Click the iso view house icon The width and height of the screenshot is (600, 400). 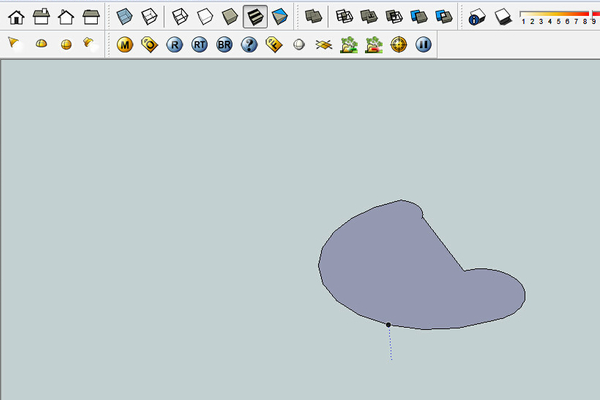16,16
